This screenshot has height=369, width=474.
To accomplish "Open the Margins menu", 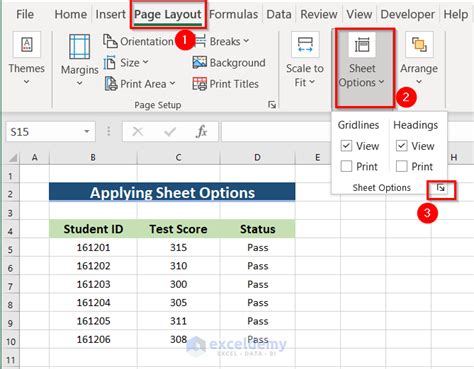I will tap(79, 61).
